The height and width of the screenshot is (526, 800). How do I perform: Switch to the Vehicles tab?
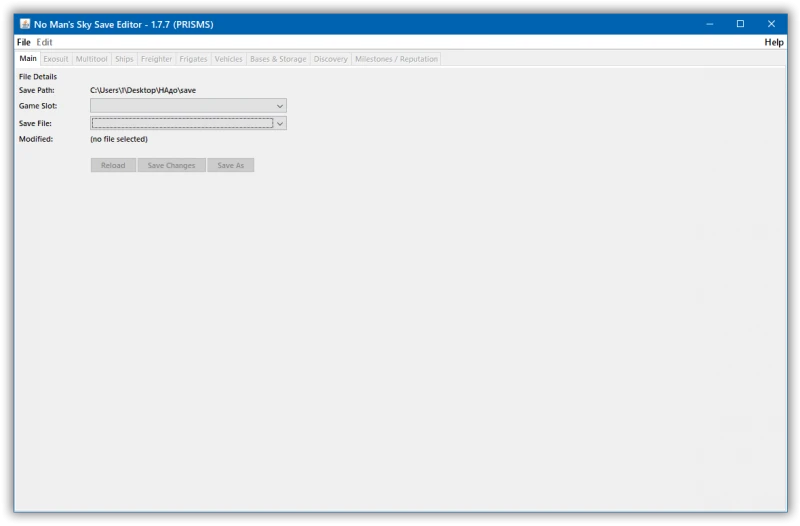228,59
